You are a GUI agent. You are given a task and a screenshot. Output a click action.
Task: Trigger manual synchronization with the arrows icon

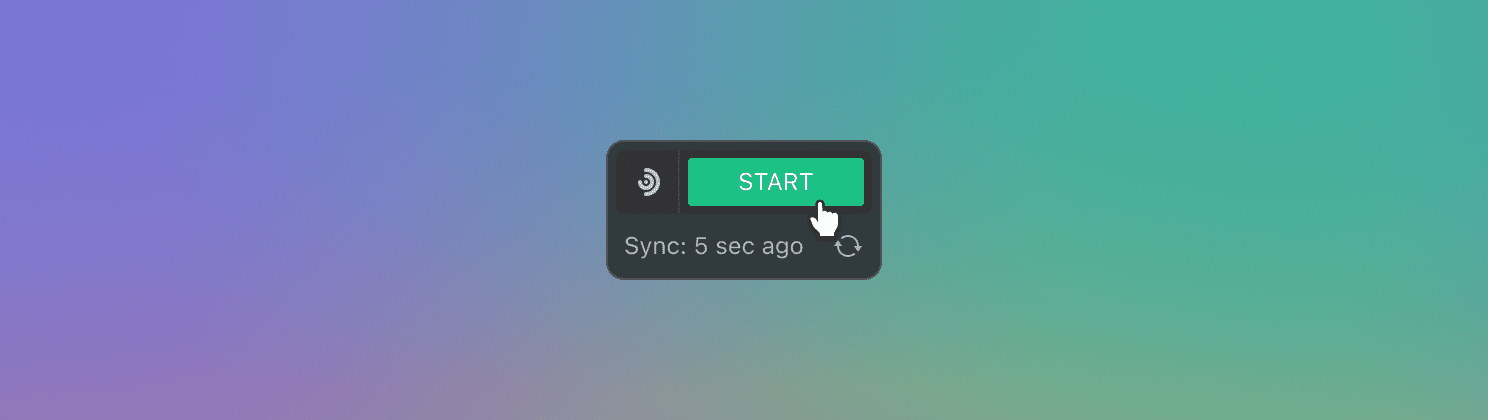pos(848,246)
